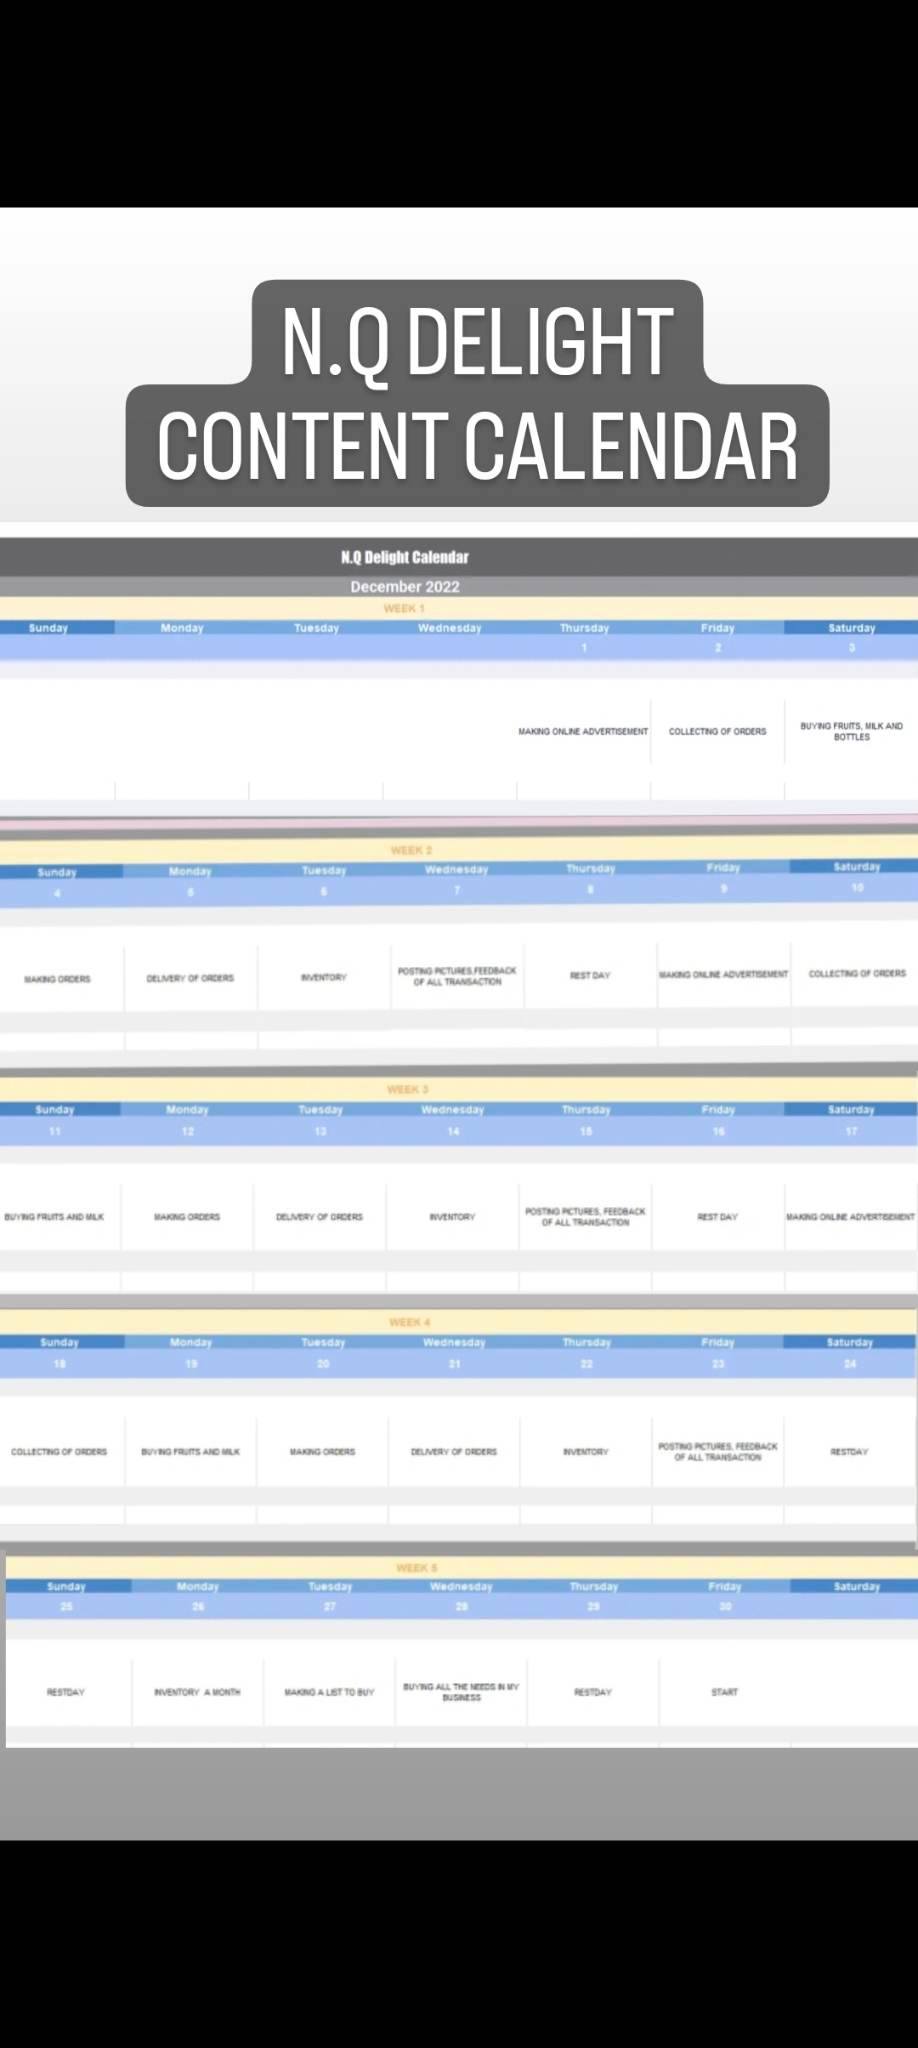The image size is (918, 2048).
Task: Select the Monday header in Week 5
Action: 198,1587
